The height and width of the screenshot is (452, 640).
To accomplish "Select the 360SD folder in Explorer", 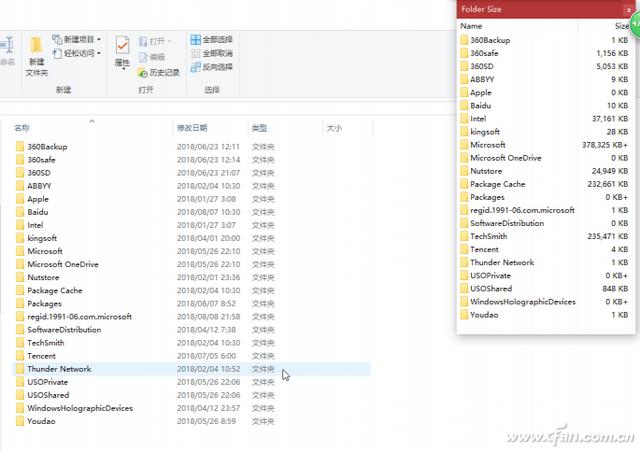I will [x=33, y=173].
